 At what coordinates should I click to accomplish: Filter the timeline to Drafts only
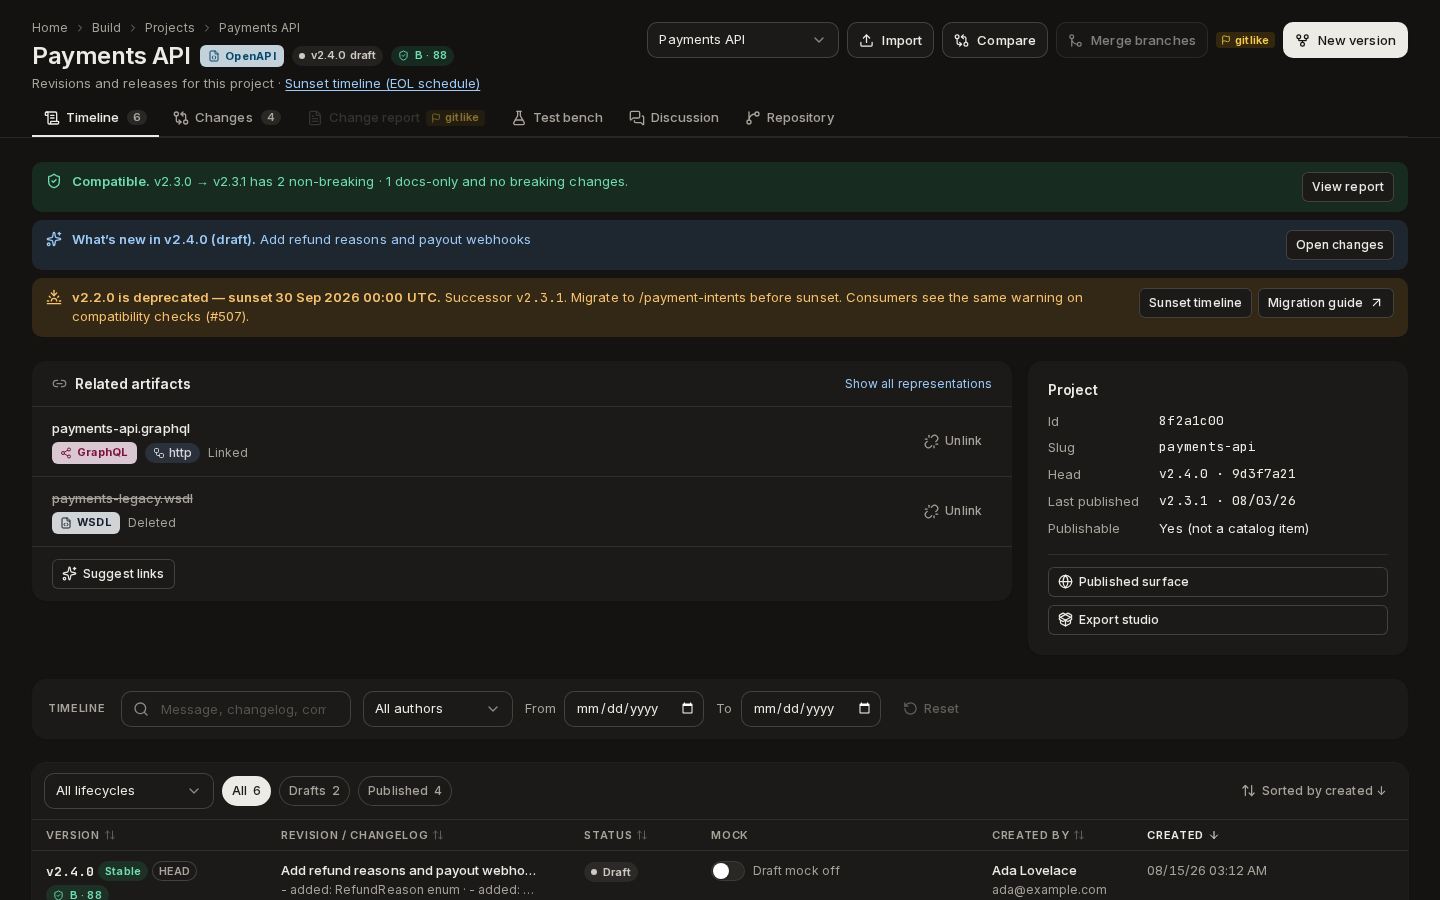pos(314,791)
